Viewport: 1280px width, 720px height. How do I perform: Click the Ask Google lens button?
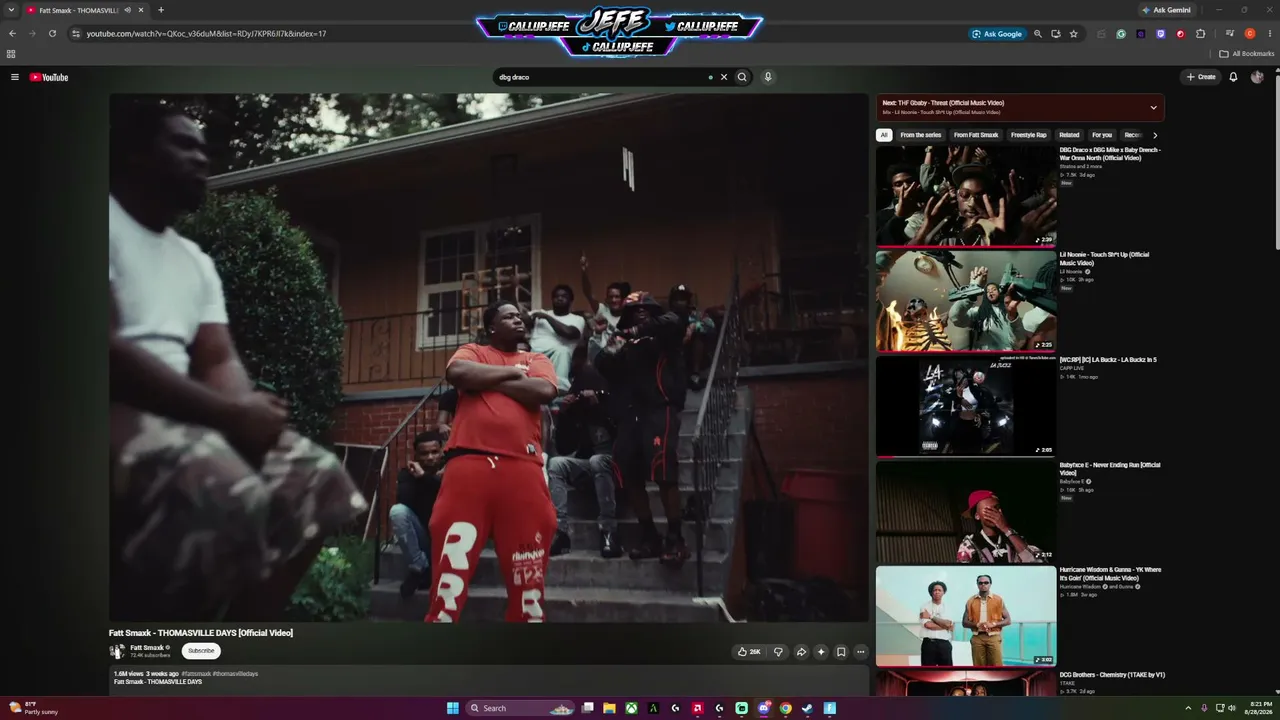pos(997,34)
